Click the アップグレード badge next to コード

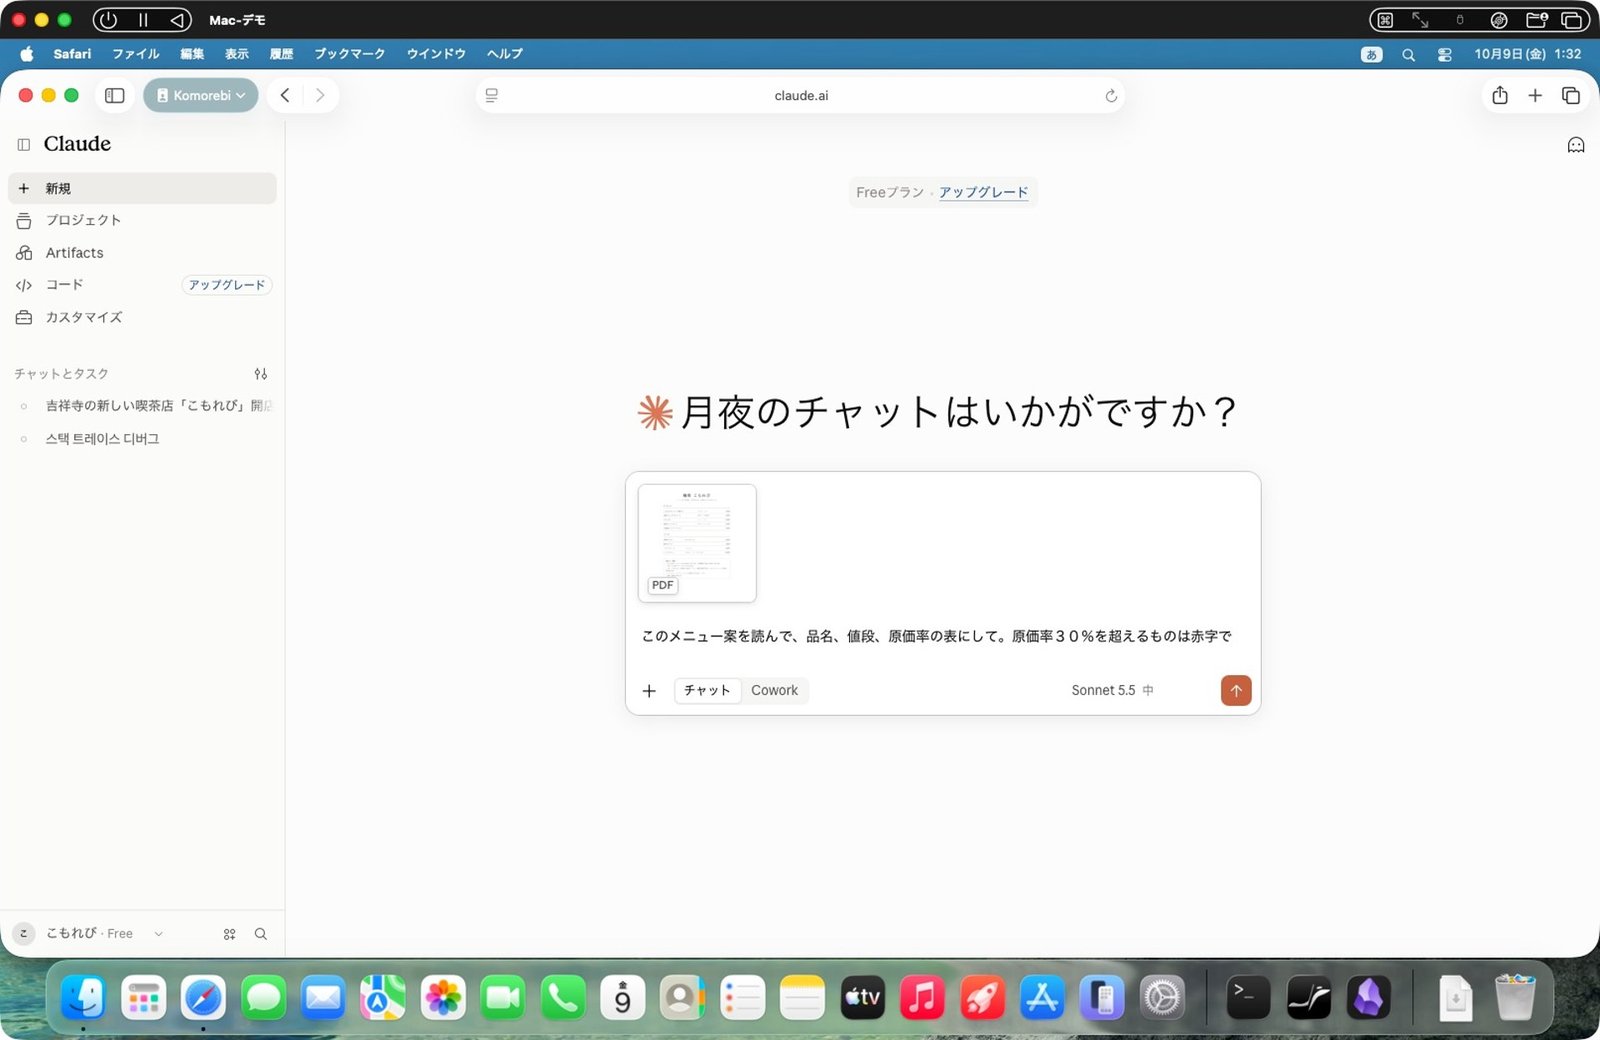227,285
